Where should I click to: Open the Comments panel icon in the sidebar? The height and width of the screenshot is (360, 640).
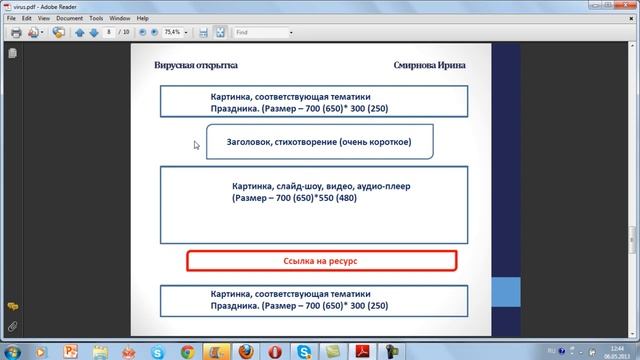(12, 306)
